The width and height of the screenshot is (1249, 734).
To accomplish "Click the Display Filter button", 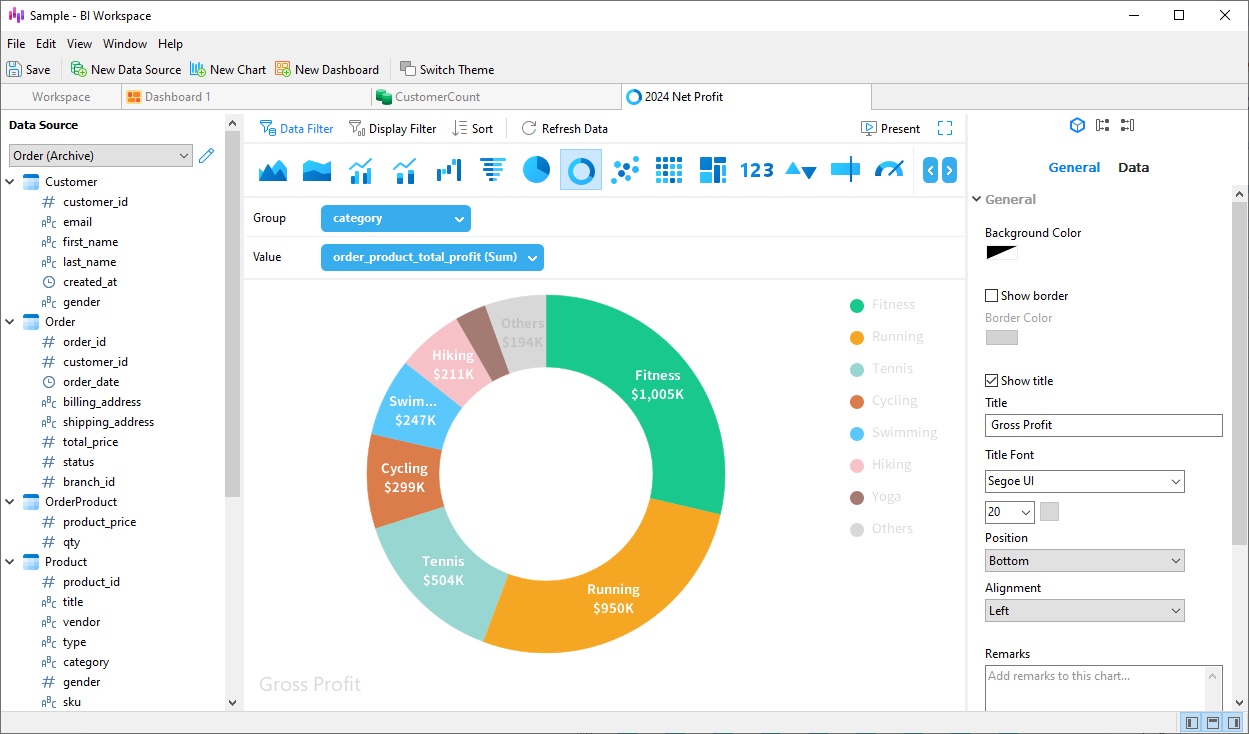I will tap(392, 128).
